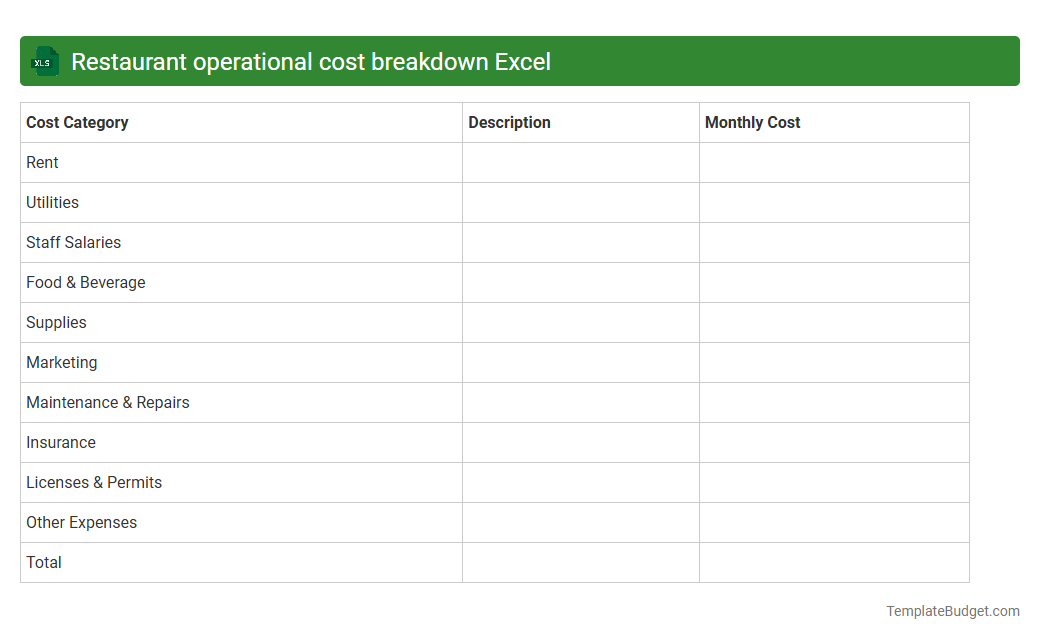Click the Utilities row label
1040x640 pixels.
pos(52,202)
